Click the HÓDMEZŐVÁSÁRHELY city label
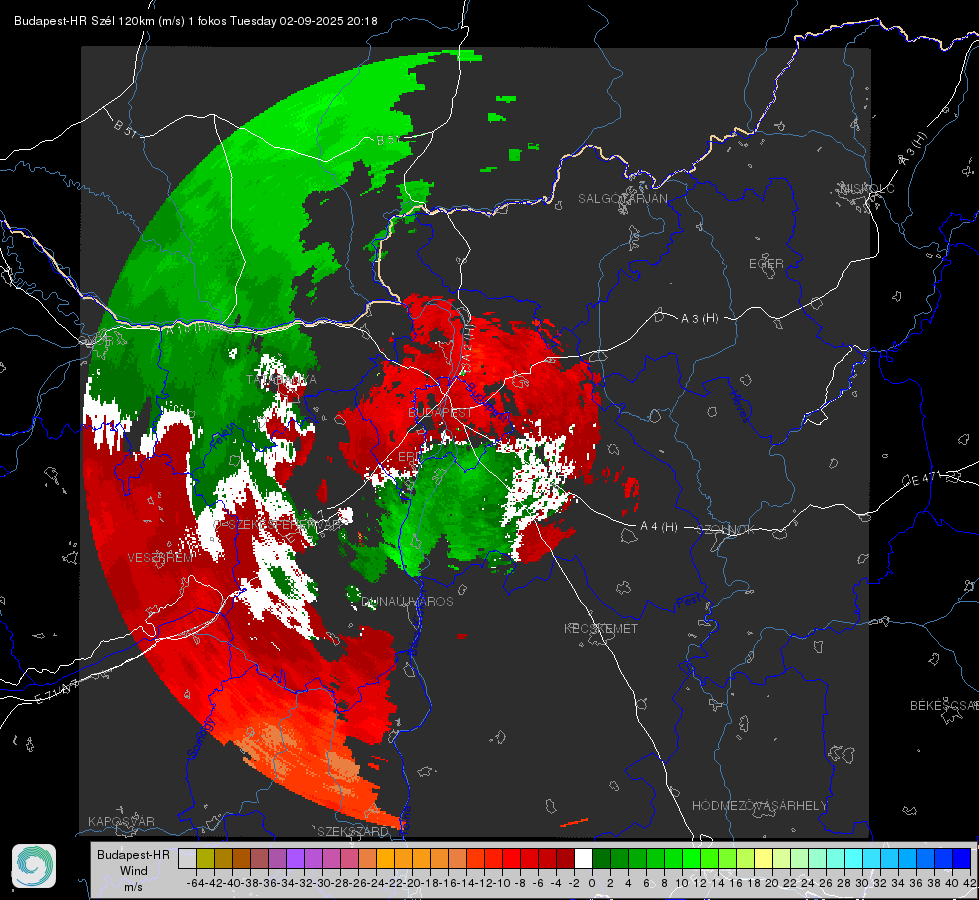The width and height of the screenshot is (979, 900). click(x=759, y=806)
